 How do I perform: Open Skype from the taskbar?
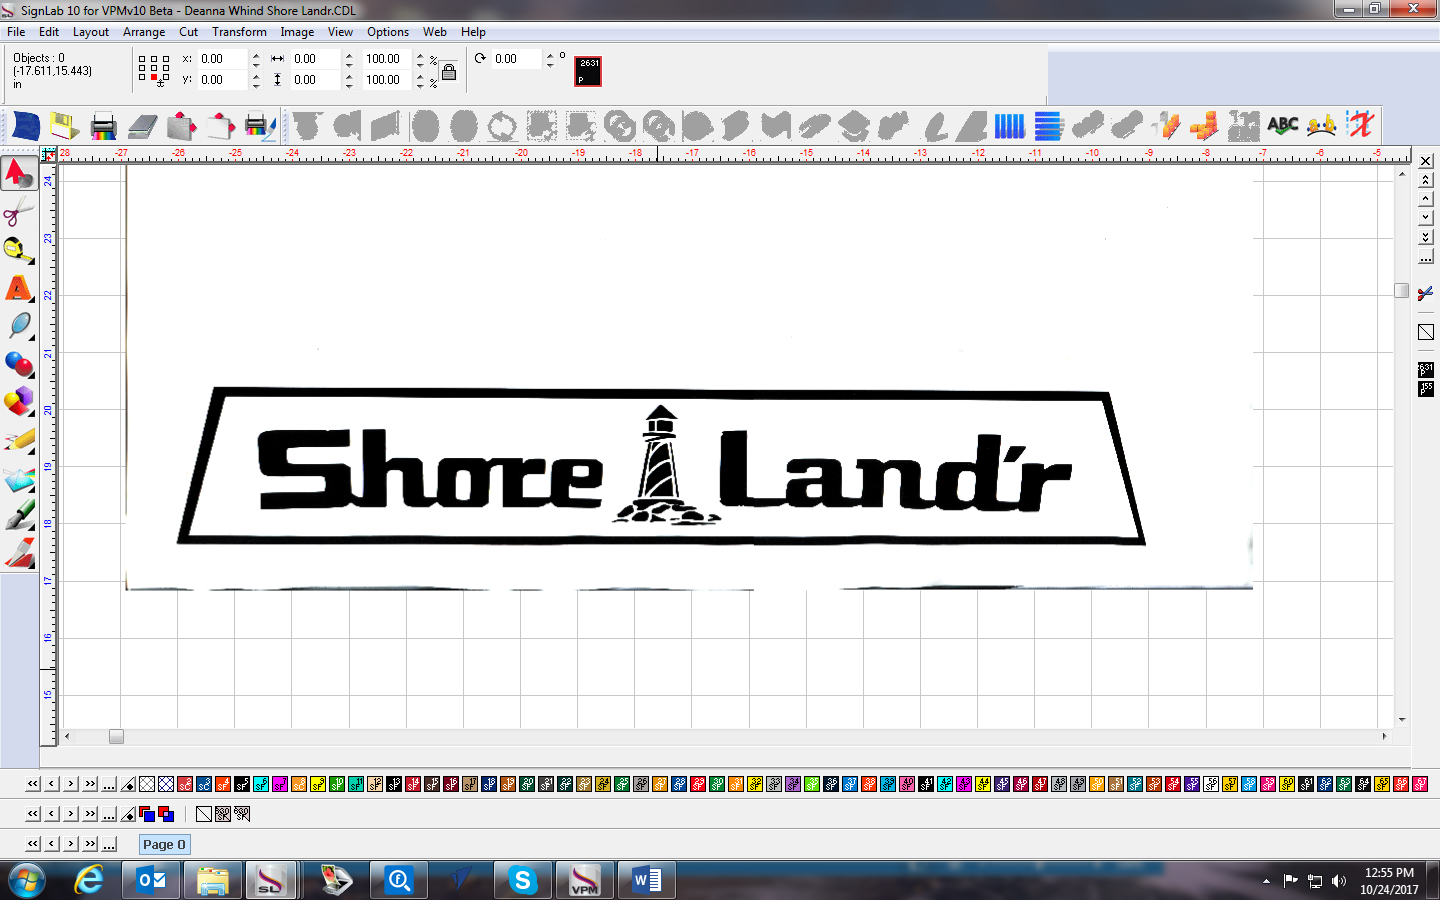(522, 880)
